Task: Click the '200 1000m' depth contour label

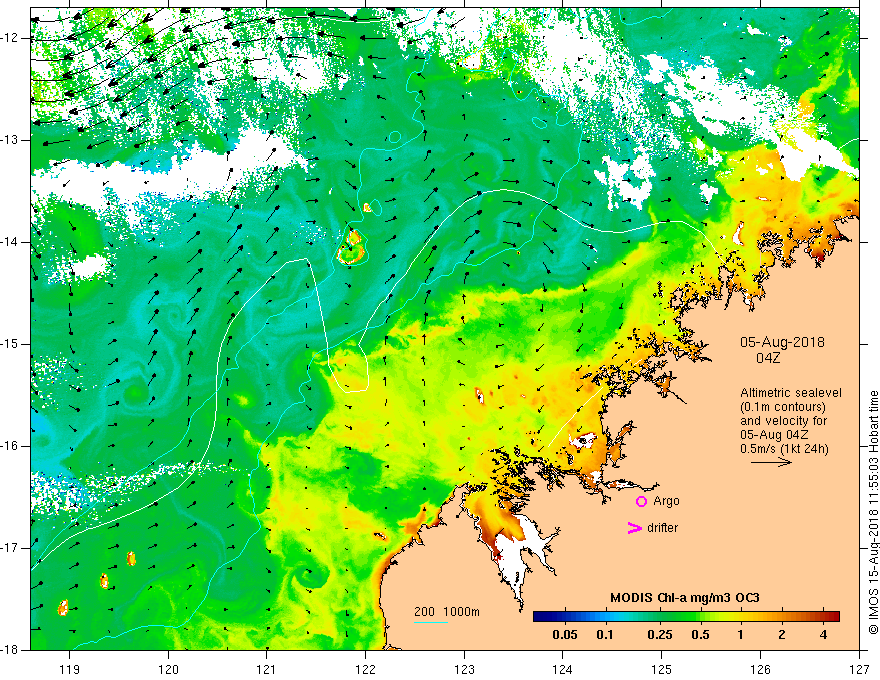Action: 447,612
